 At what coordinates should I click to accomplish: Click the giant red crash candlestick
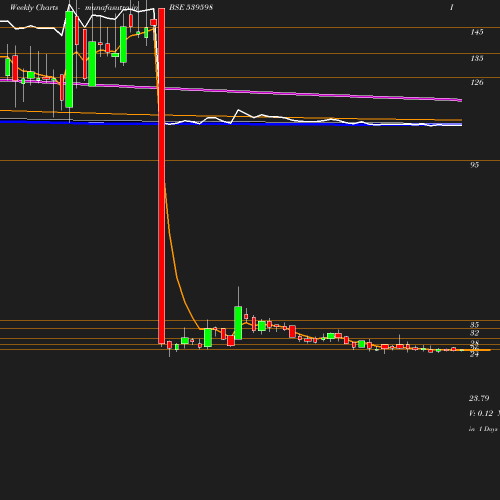click(162, 176)
